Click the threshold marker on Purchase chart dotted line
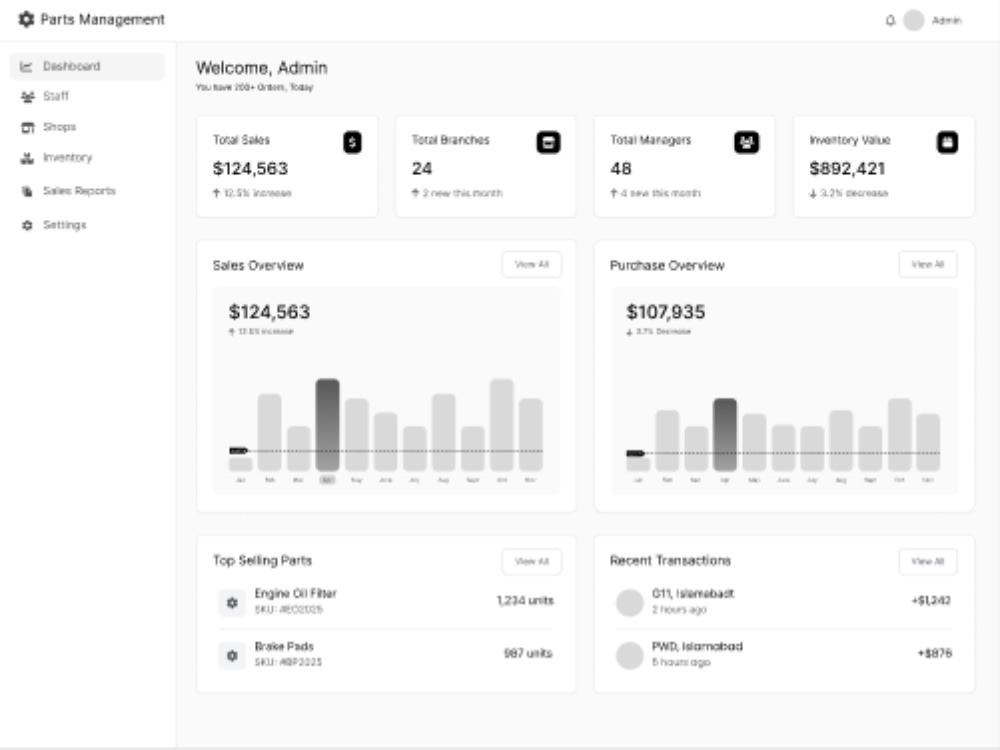This screenshot has width=1000, height=750. coord(635,453)
